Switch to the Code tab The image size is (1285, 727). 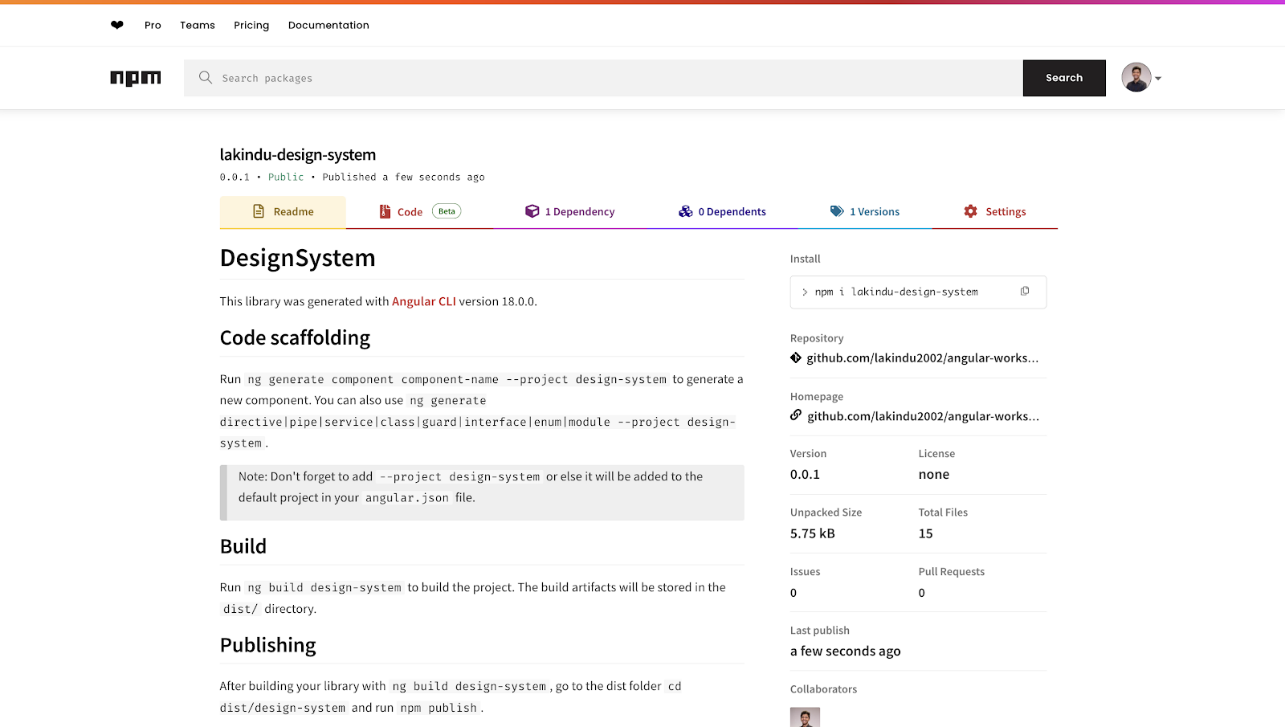coord(410,212)
